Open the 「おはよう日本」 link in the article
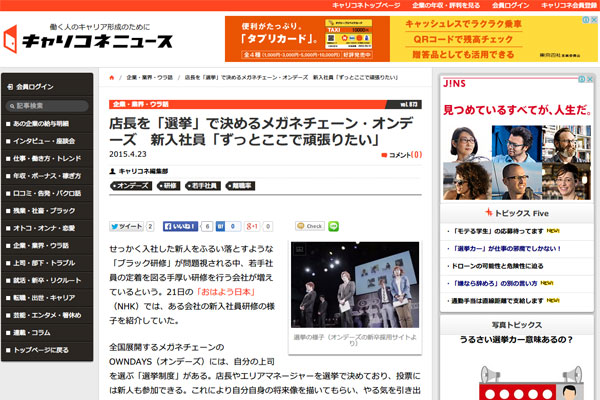Image resolution: width=600 pixels, height=400 pixels. pos(226,292)
